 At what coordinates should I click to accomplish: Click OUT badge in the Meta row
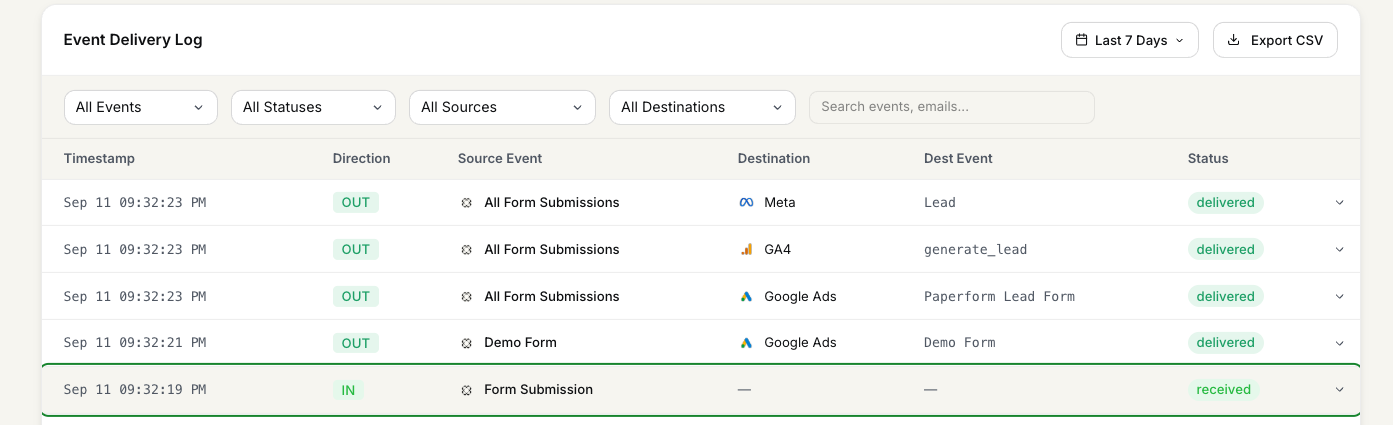[x=356, y=203]
